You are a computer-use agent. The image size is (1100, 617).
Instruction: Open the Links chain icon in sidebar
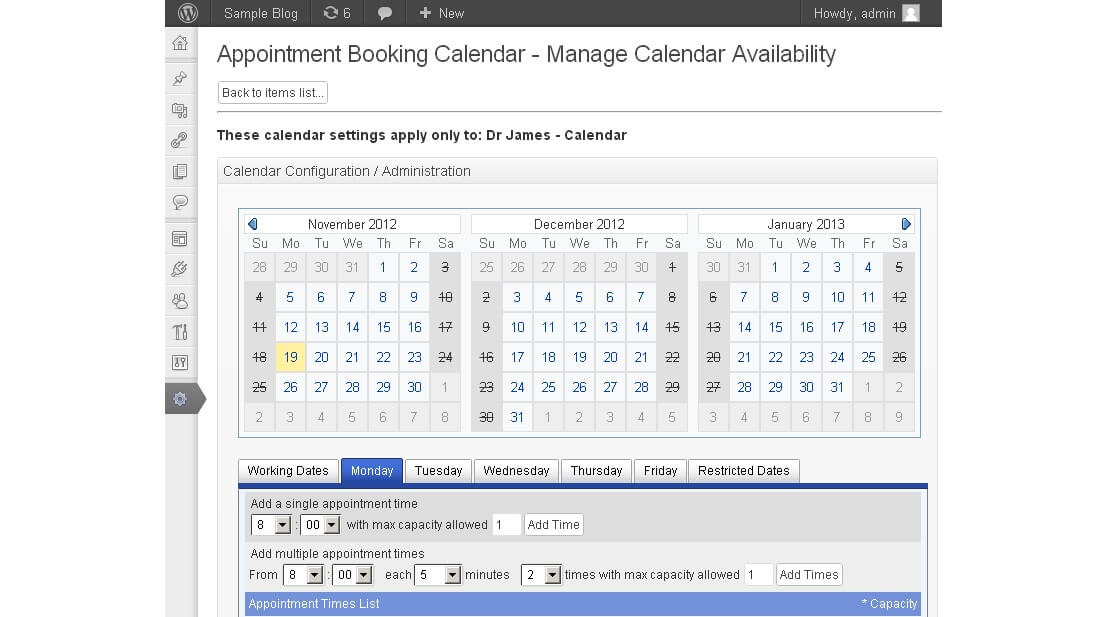[x=180, y=141]
